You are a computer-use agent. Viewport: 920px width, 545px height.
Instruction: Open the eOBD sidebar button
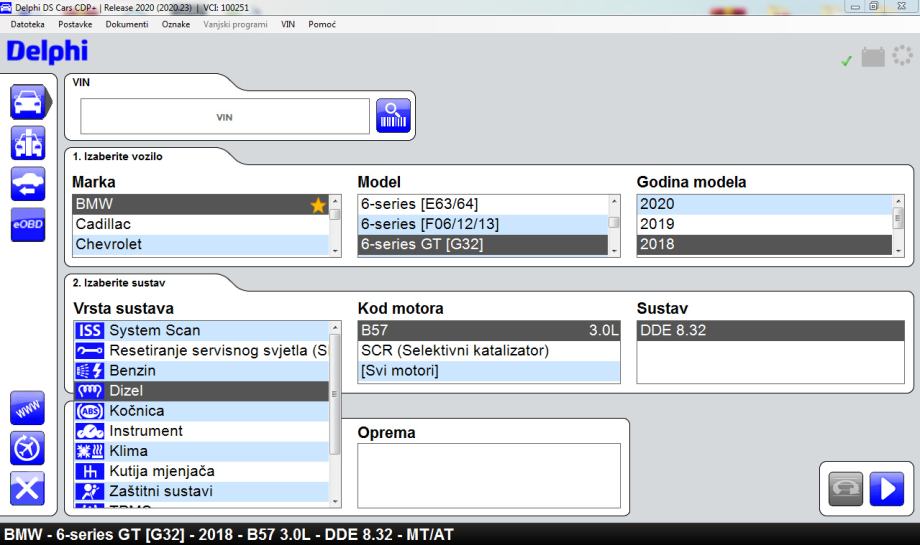pos(28,224)
